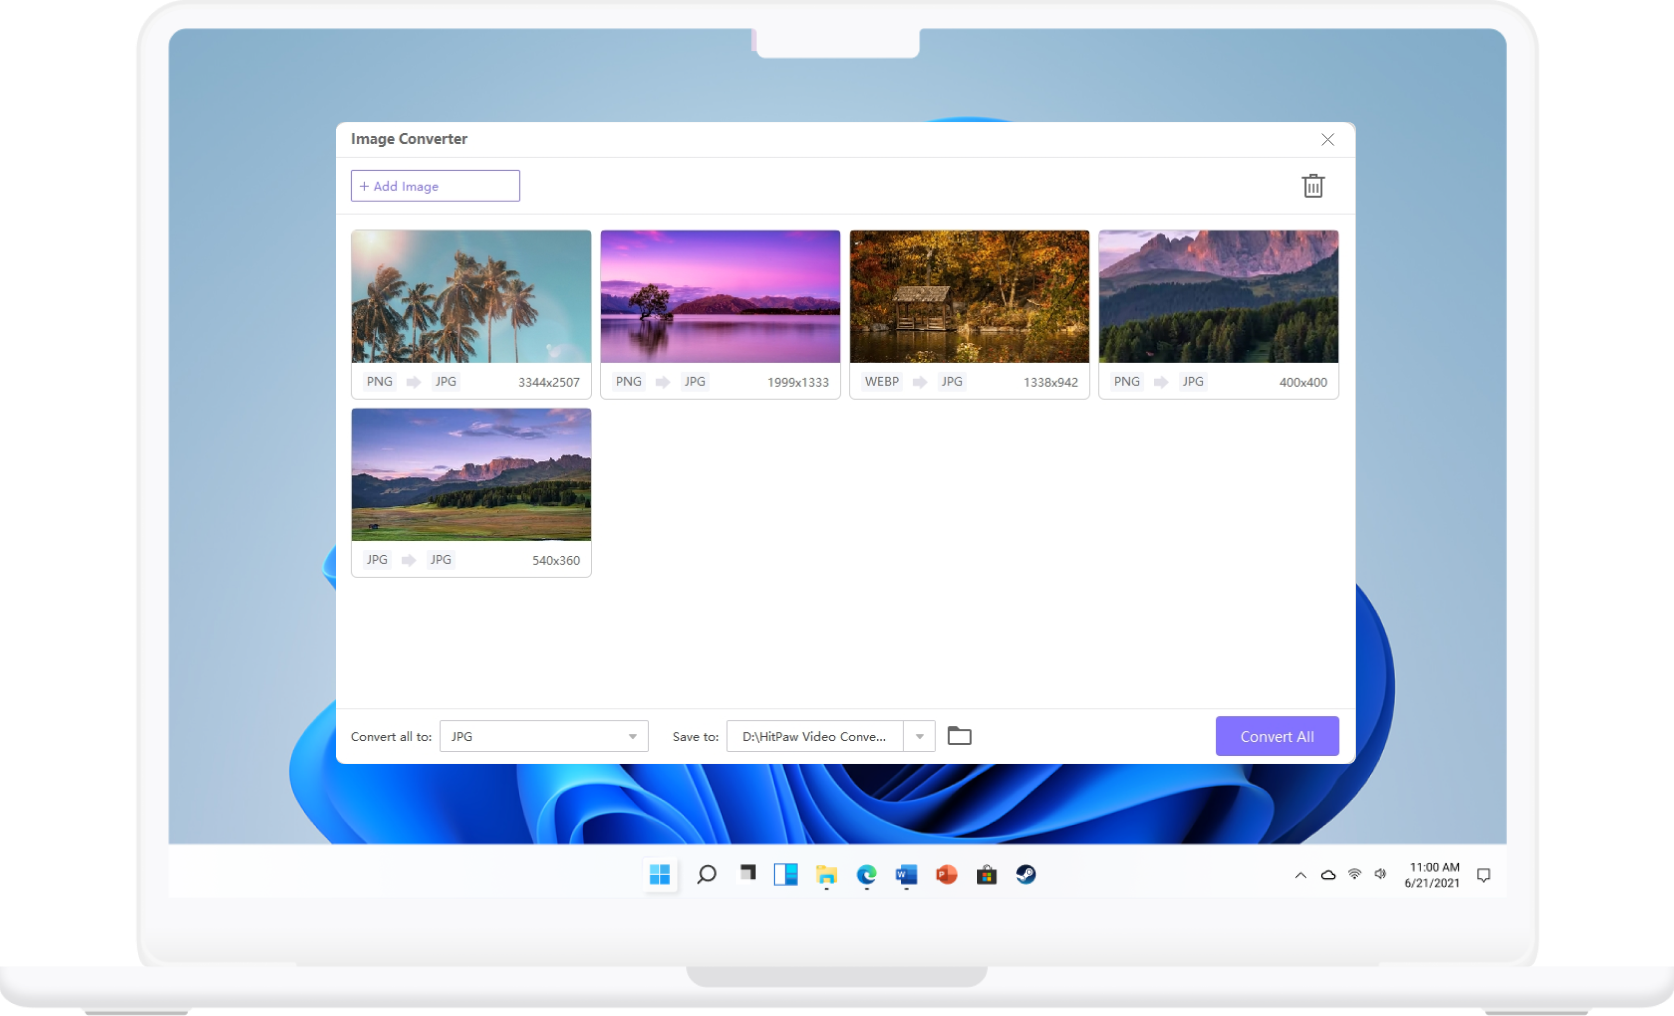The width and height of the screenshot is (1674, 1016).
Task: Open Microsoft Store from the taskbar
Action: (986, 875)
